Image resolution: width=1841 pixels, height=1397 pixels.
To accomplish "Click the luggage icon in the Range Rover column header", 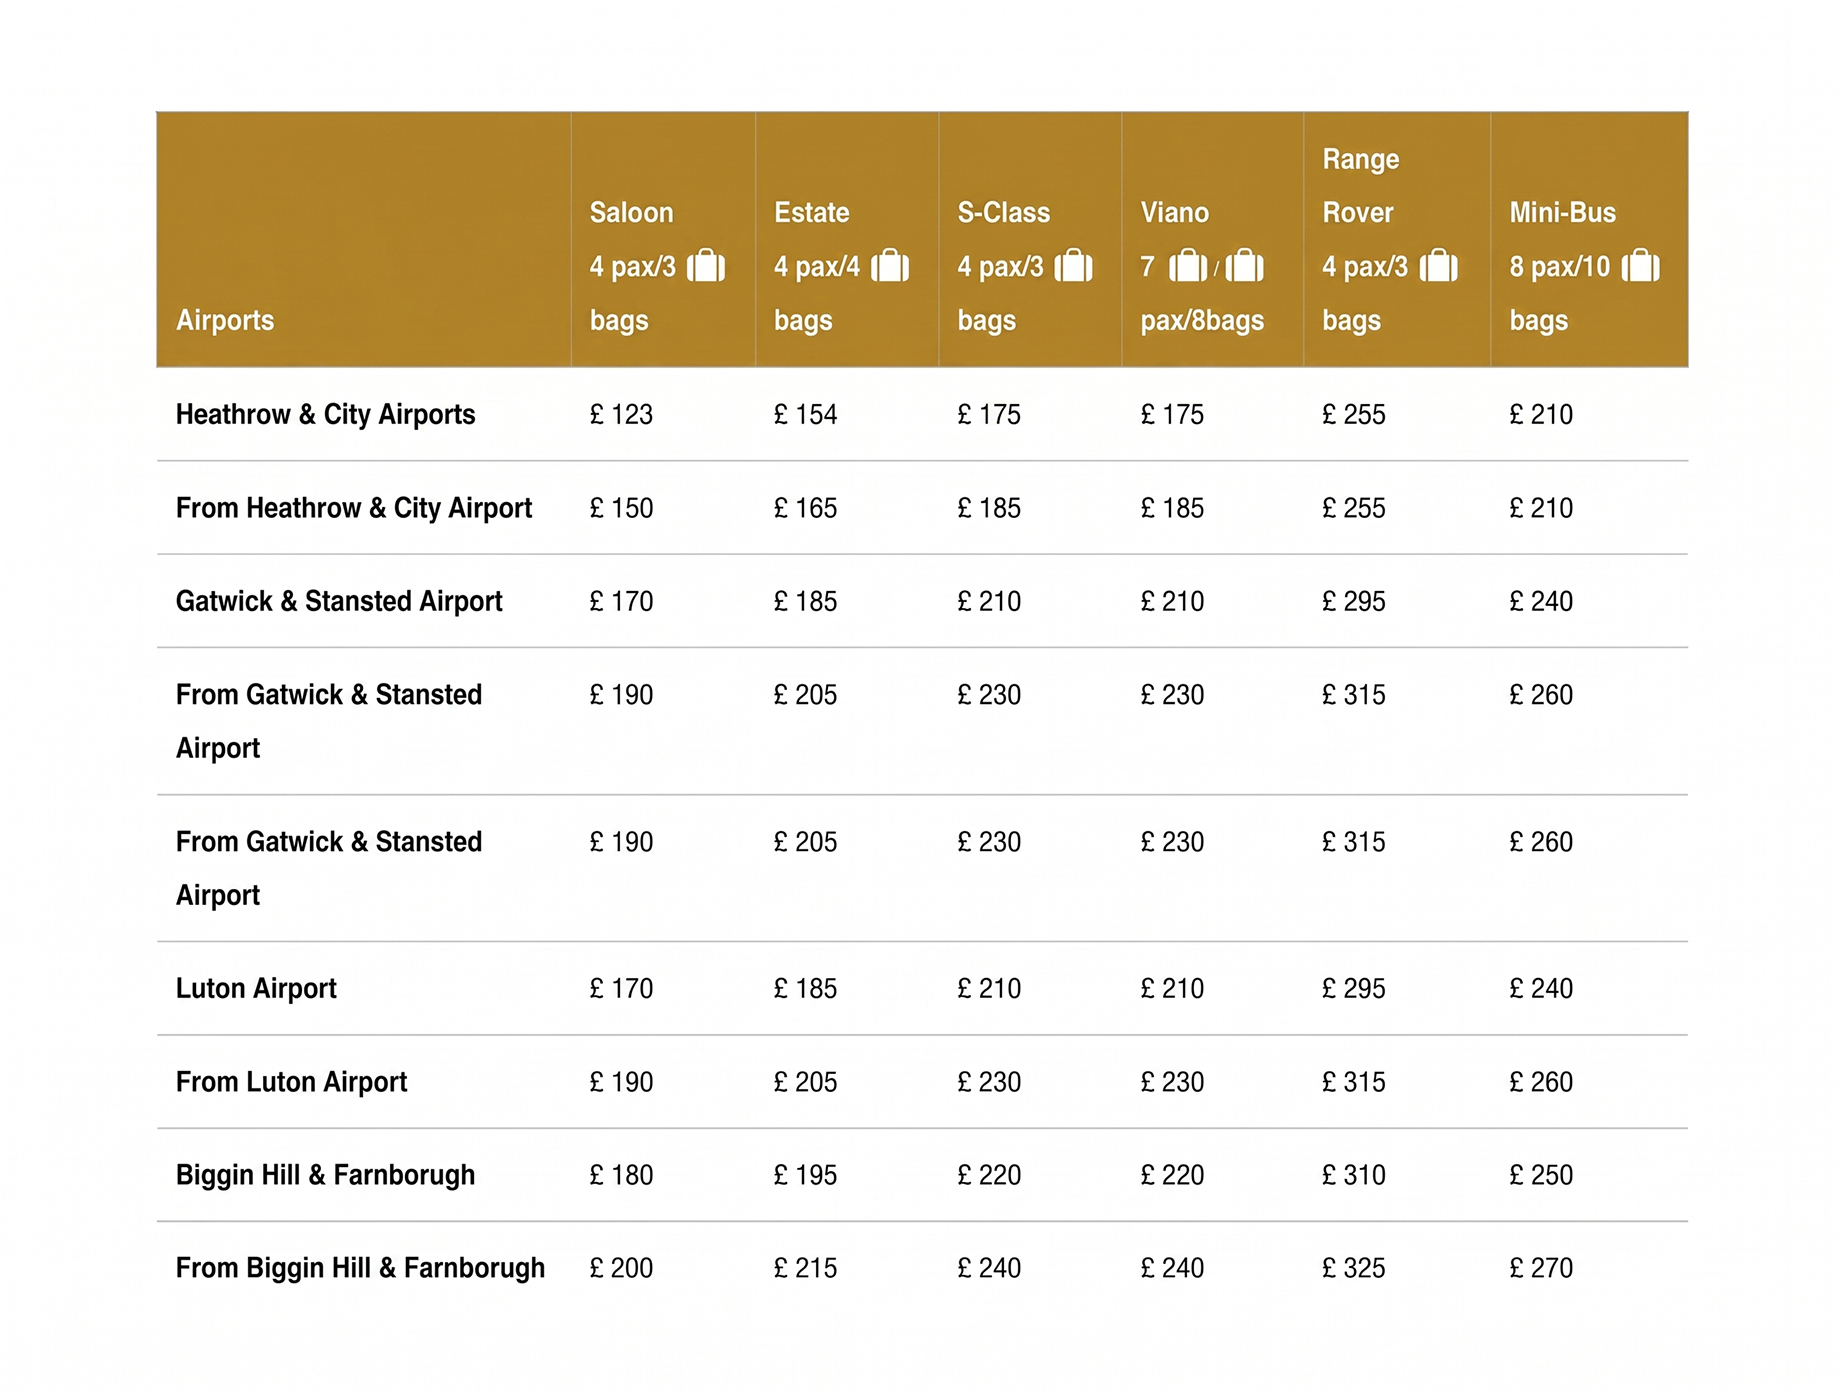I will pos(1439,266).
